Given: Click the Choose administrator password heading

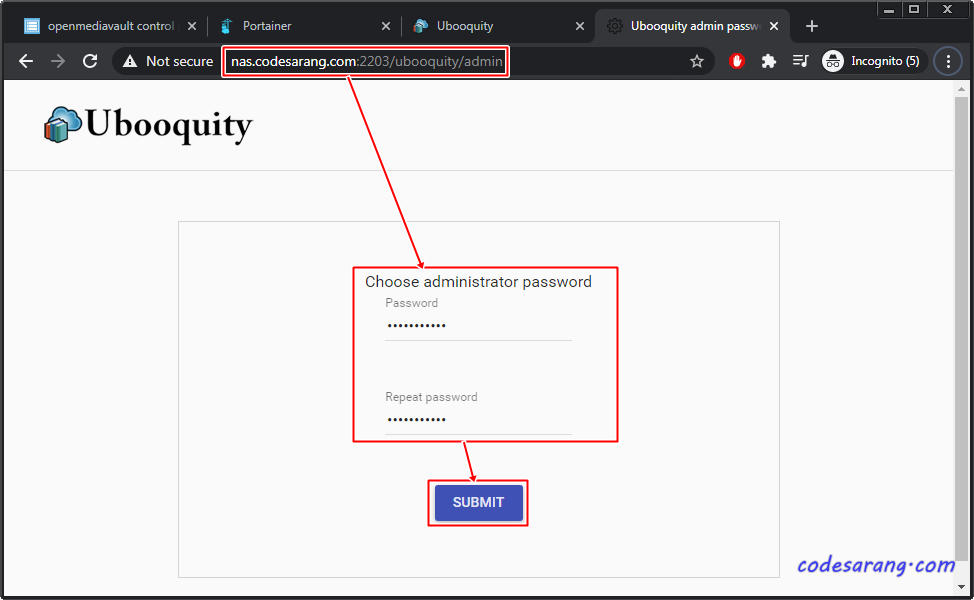Looking at the screenshot, I should (x=478, y=282).
